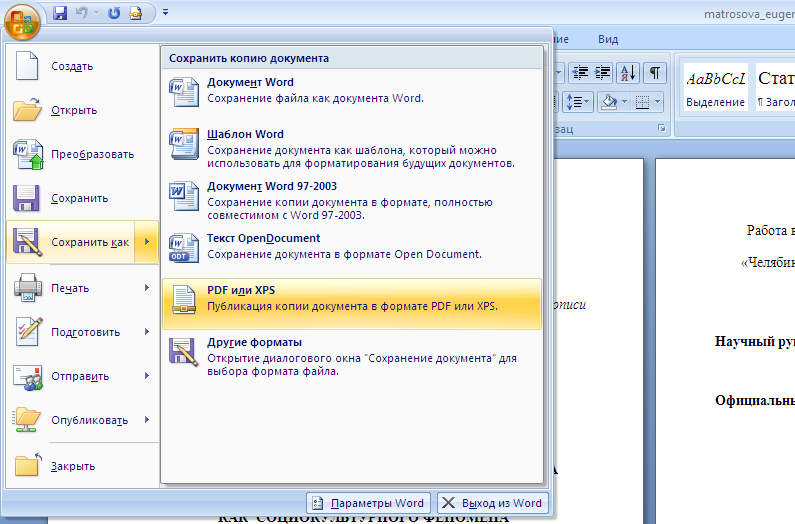795x524 pixels.
Task: Click the Redo icon in Quick Access toolbar
Action: tap(114, 13)
